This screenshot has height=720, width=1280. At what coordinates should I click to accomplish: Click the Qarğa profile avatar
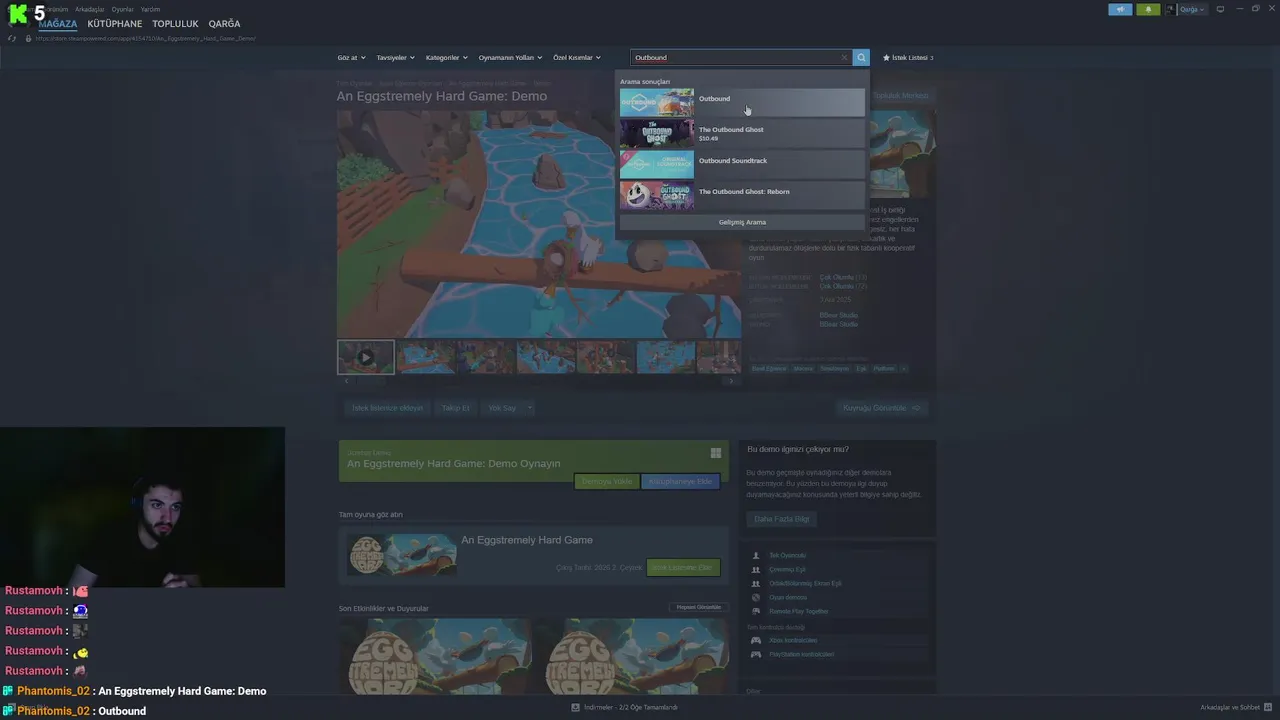pos(1171,9)
